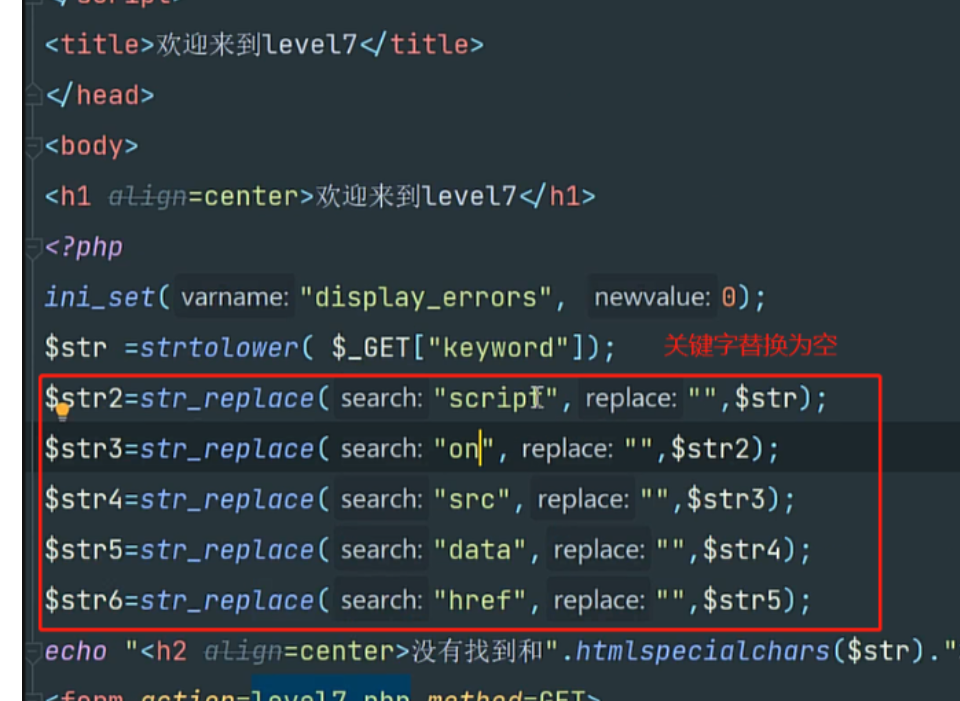
Task: Click the newvalue: parameter hint
Action: pos(652,298)
